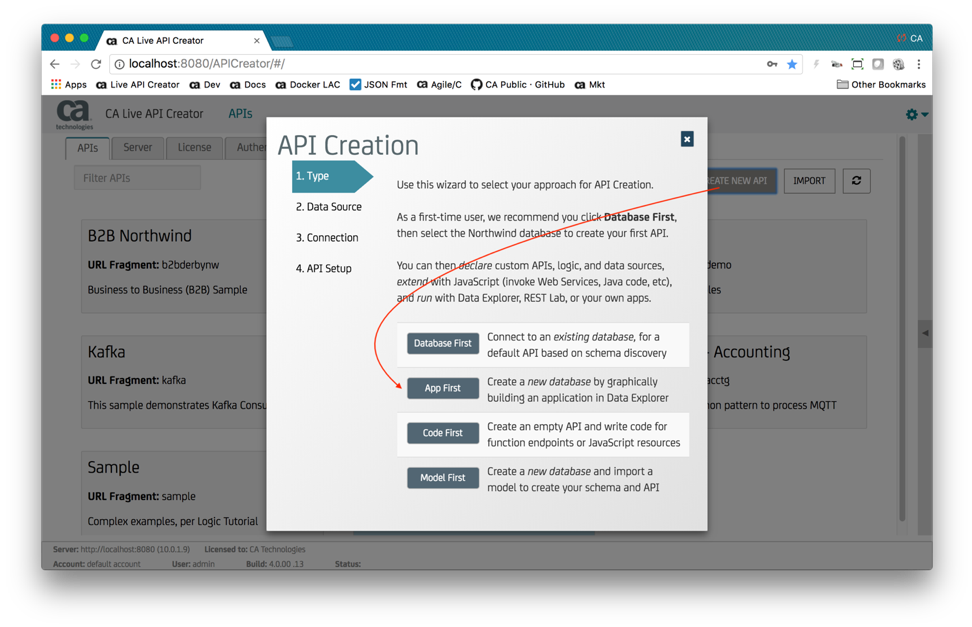
Task: Choose the App First approach
Action: click(443, 388)
